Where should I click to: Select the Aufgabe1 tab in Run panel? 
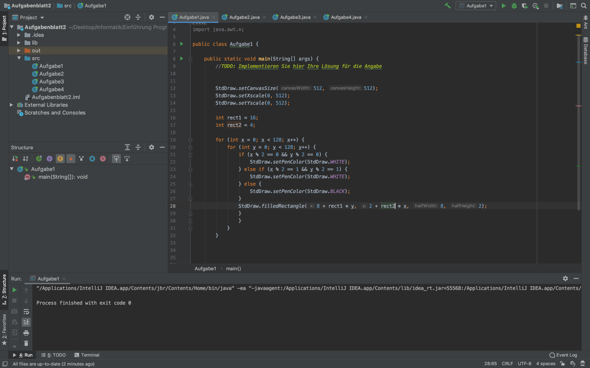click(x=48, y=279)
